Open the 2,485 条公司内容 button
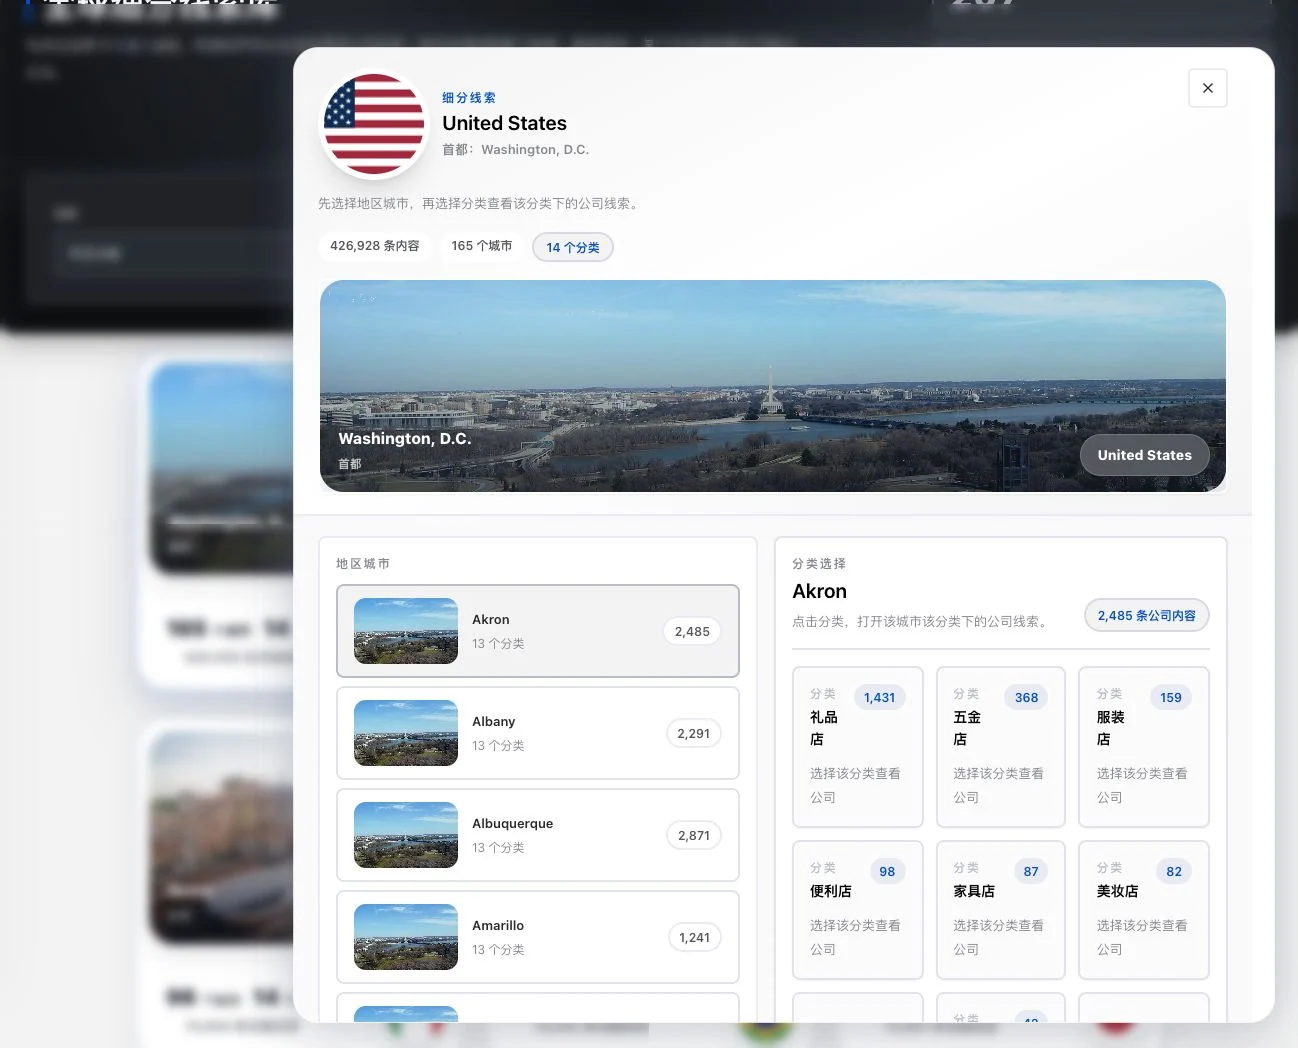 (1146, 616)
